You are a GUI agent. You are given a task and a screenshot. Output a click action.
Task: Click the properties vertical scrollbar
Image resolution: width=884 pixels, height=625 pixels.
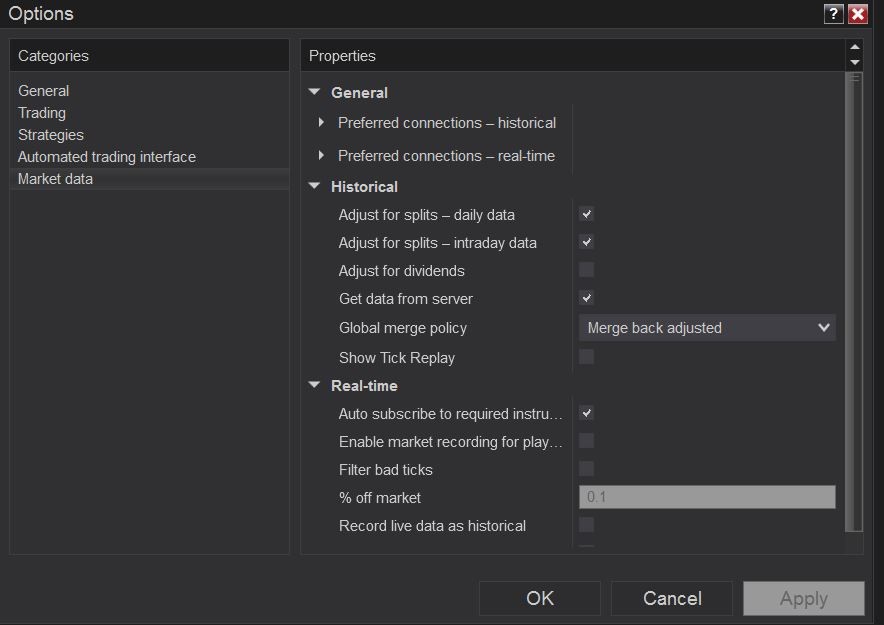[854, 300]
